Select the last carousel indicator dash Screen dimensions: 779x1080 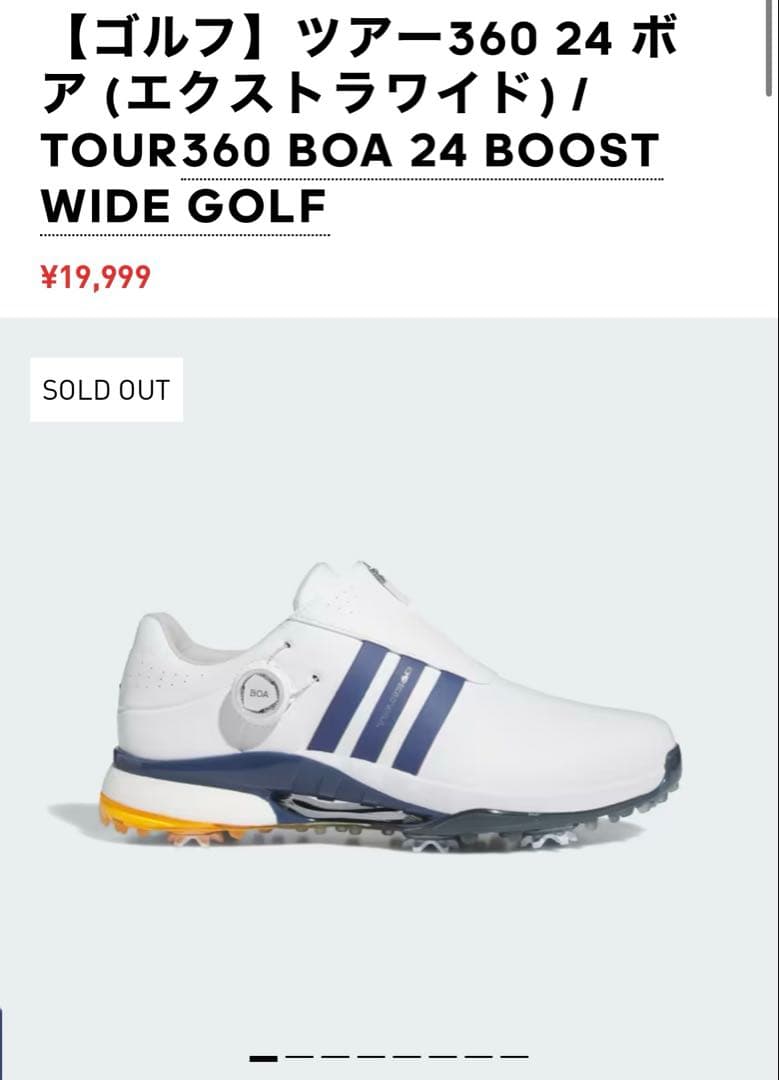[x=514, y=1057]
